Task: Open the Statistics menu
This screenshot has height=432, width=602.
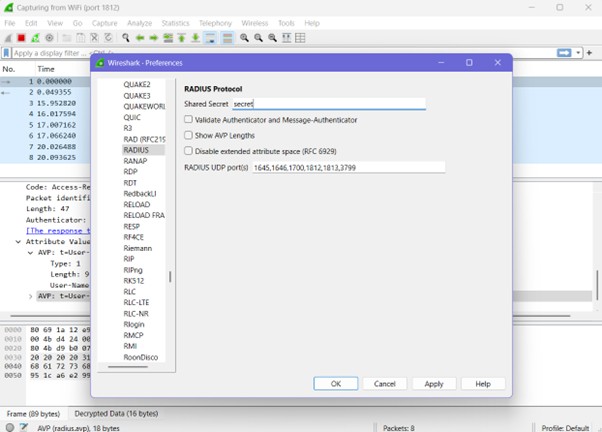Action: [x=175, y=23]
